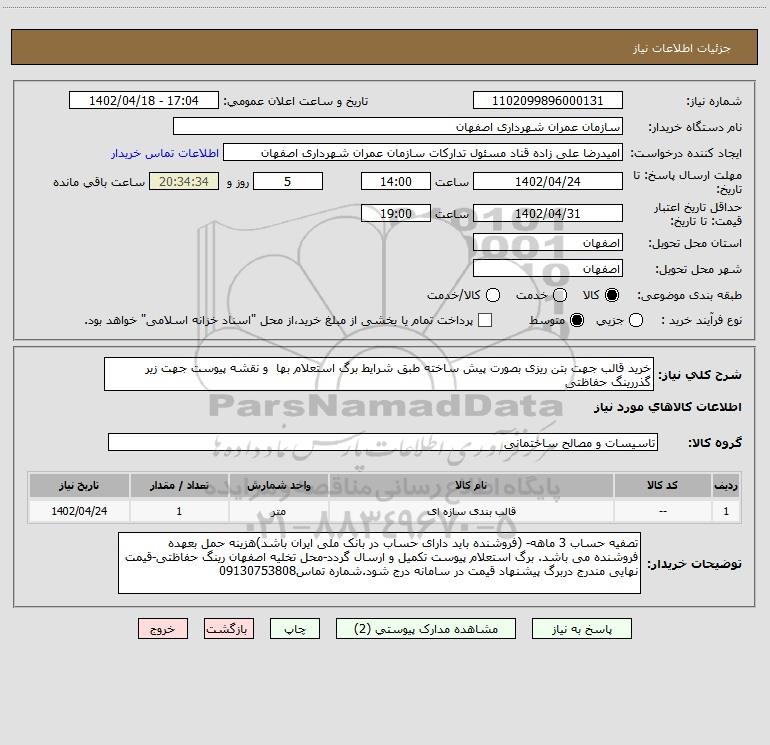Screen dimensions: 770x745
Task: Click the توضیحات خریدار: label
Action: click(694, 564)
